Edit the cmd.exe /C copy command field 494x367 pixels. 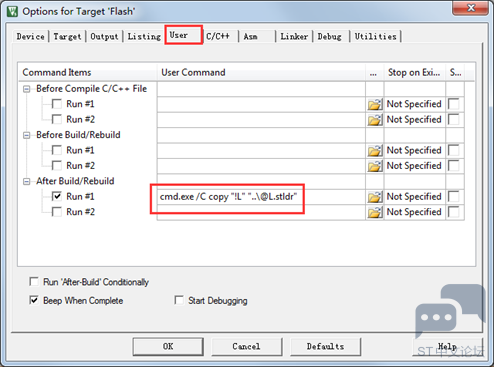(261, 197)
